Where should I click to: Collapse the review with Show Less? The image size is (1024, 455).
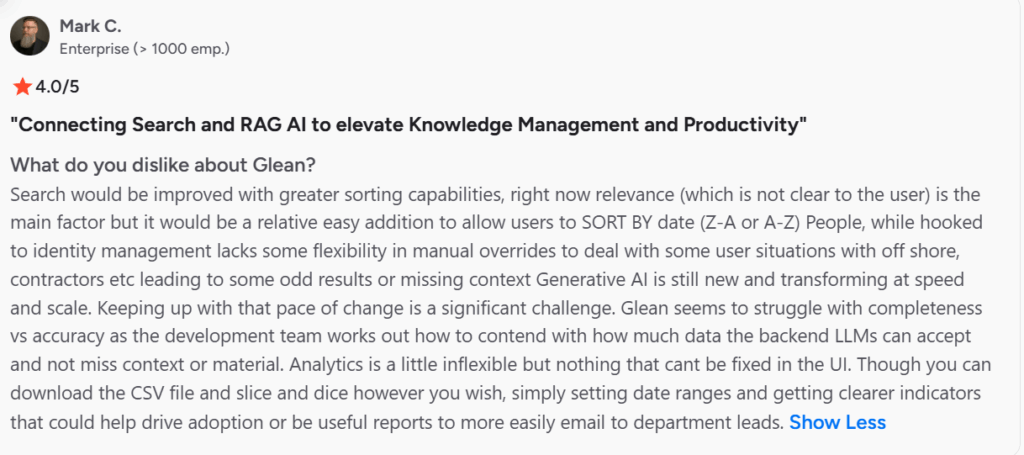tap(837, 422)
